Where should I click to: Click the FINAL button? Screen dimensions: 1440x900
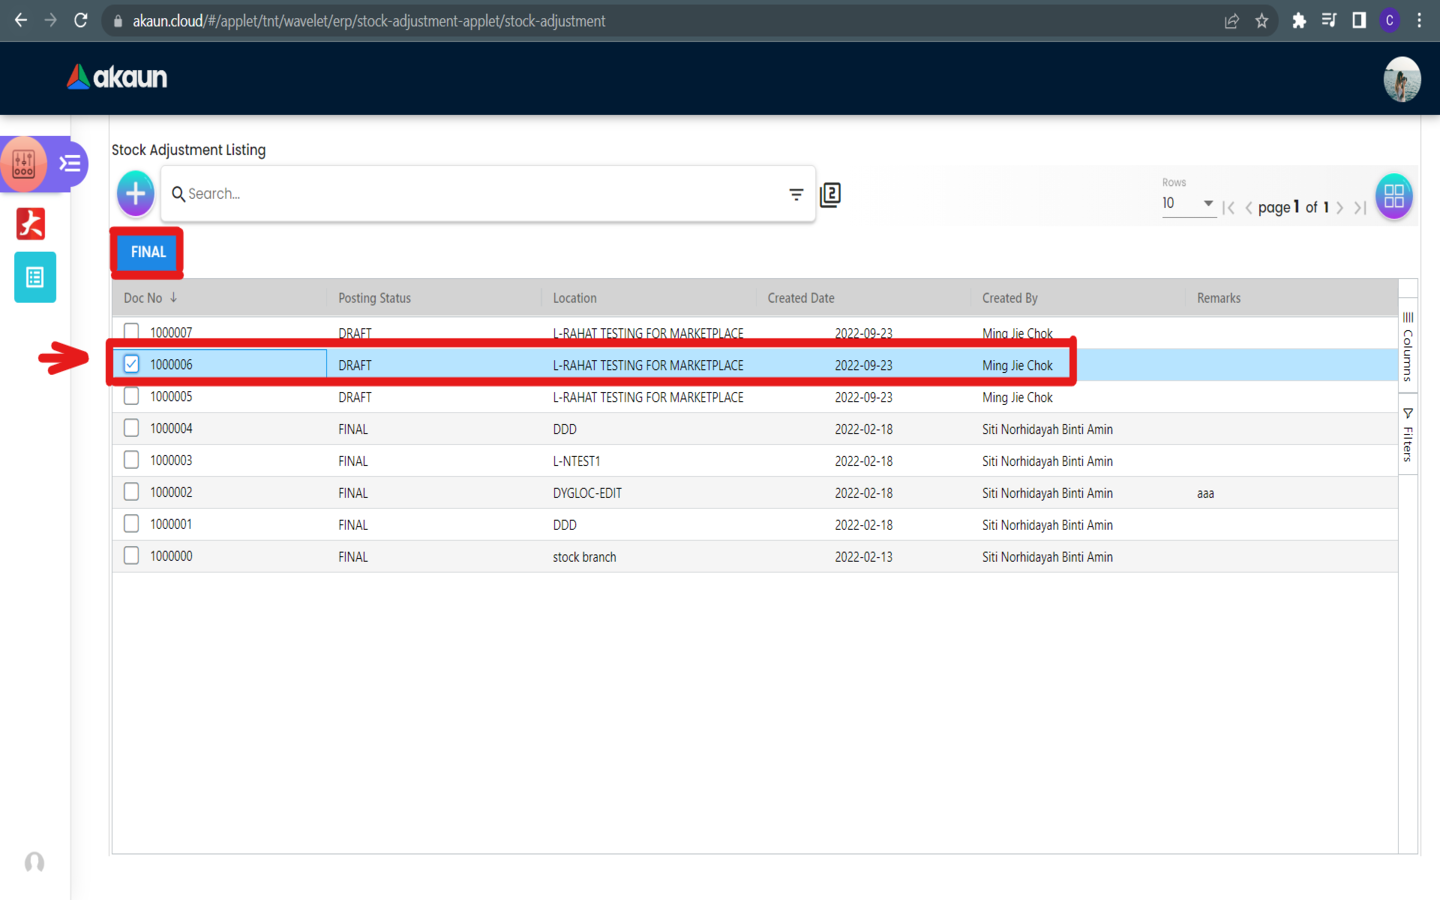[148, 252]
